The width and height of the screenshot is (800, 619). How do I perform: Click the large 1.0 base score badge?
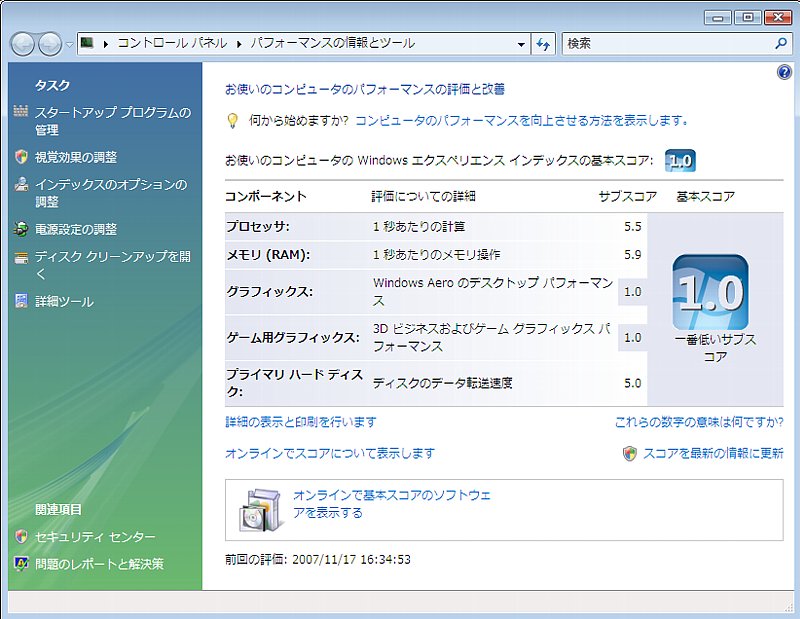[x=710, y=292]
